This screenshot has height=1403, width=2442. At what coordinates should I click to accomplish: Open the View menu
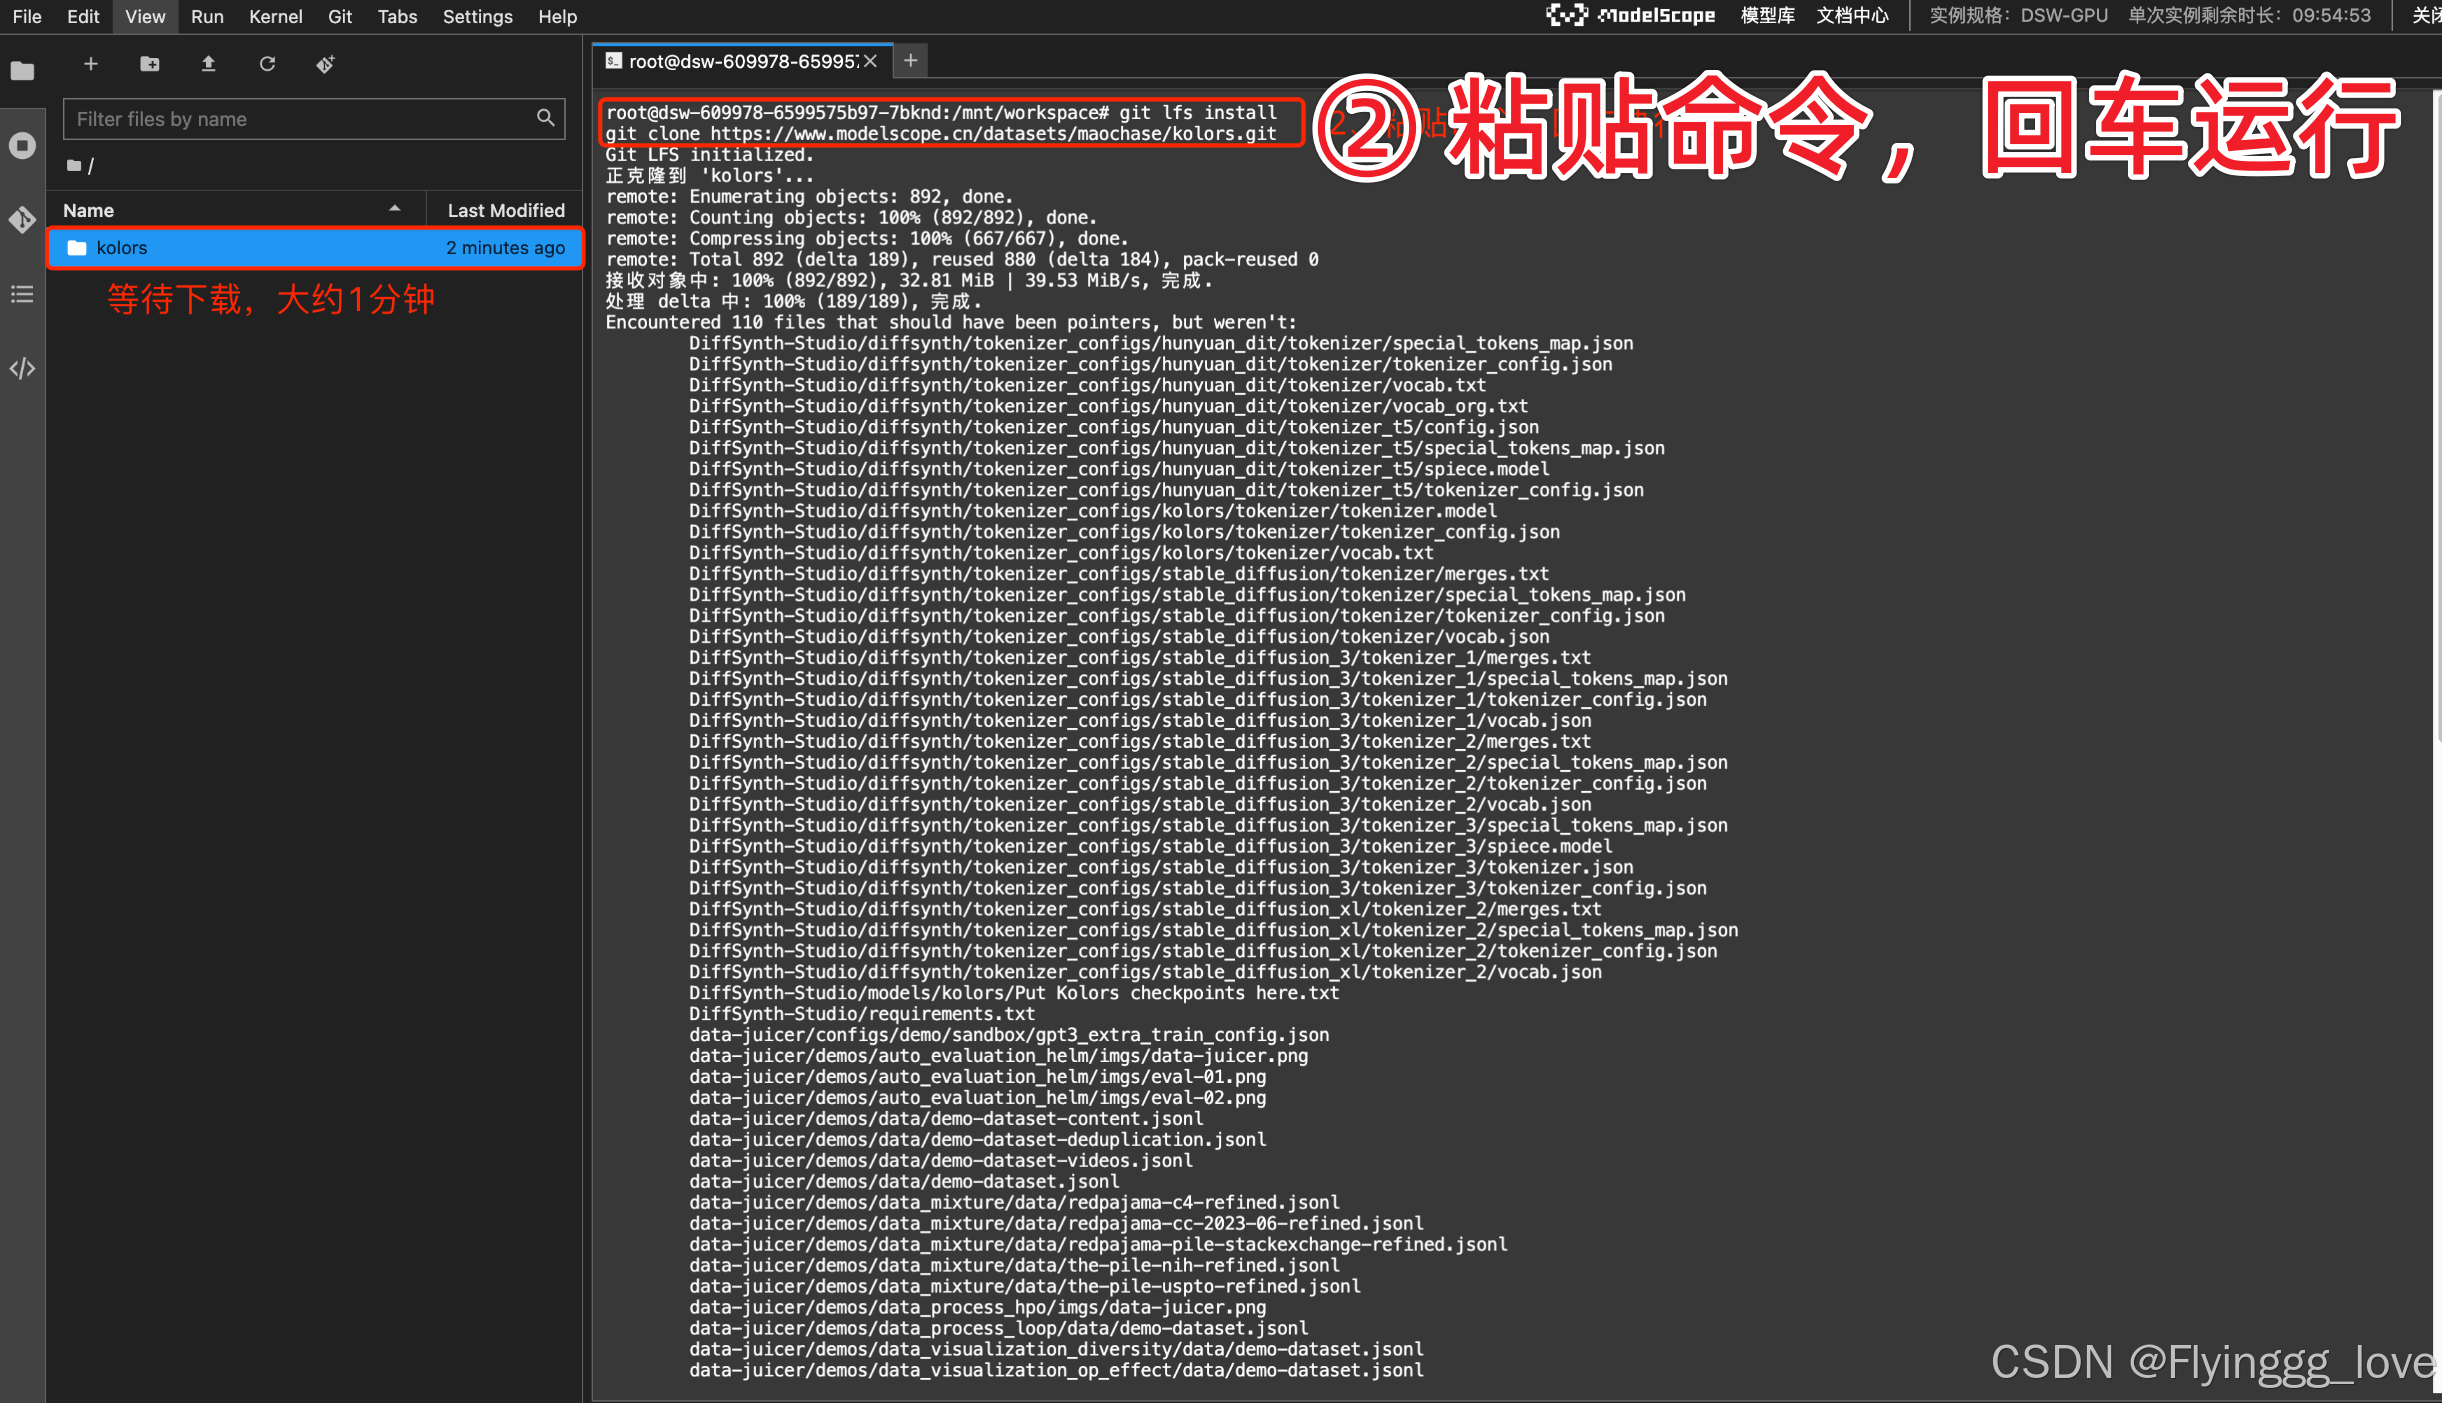pyautogui.click(x=145, y=16)
